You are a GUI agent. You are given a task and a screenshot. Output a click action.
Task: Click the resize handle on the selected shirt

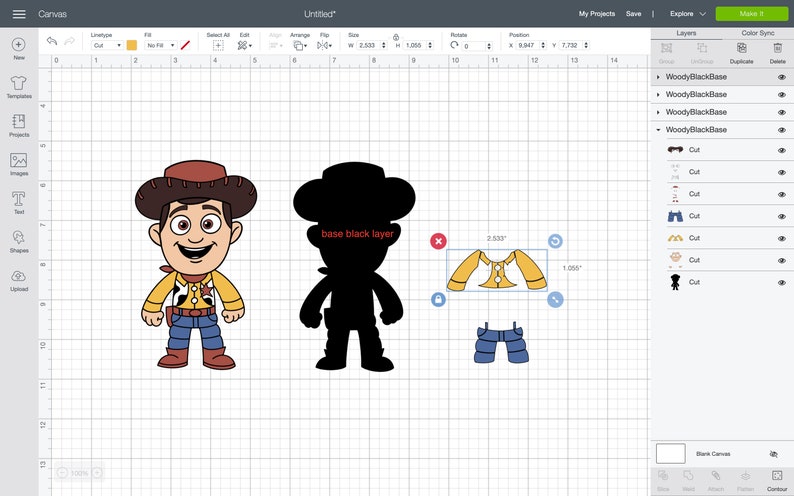(x=555, y=299)
